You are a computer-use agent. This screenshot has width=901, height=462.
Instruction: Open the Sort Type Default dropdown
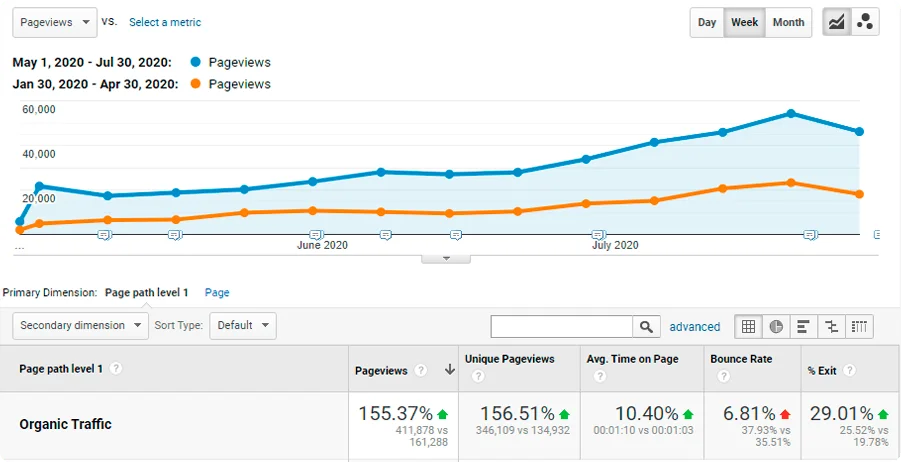pos(243,325)
